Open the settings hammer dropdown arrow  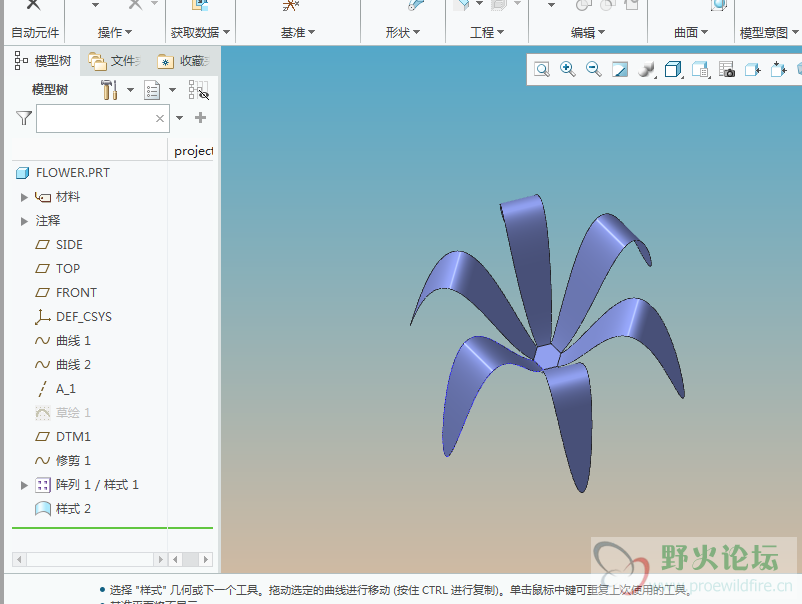click(x=130, y=90)
